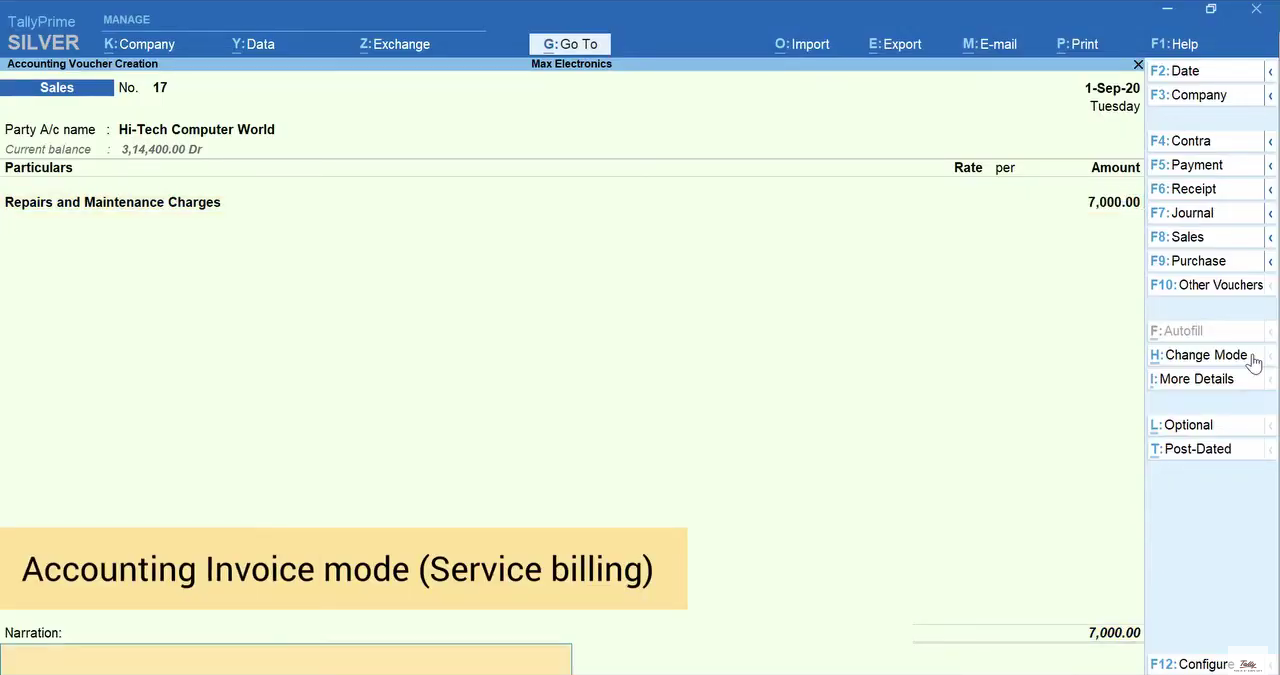Expand arrow beside F2: Date
Viewport: 1280px width, 675px height.
pyautogui.click(x=1271, y=71)
